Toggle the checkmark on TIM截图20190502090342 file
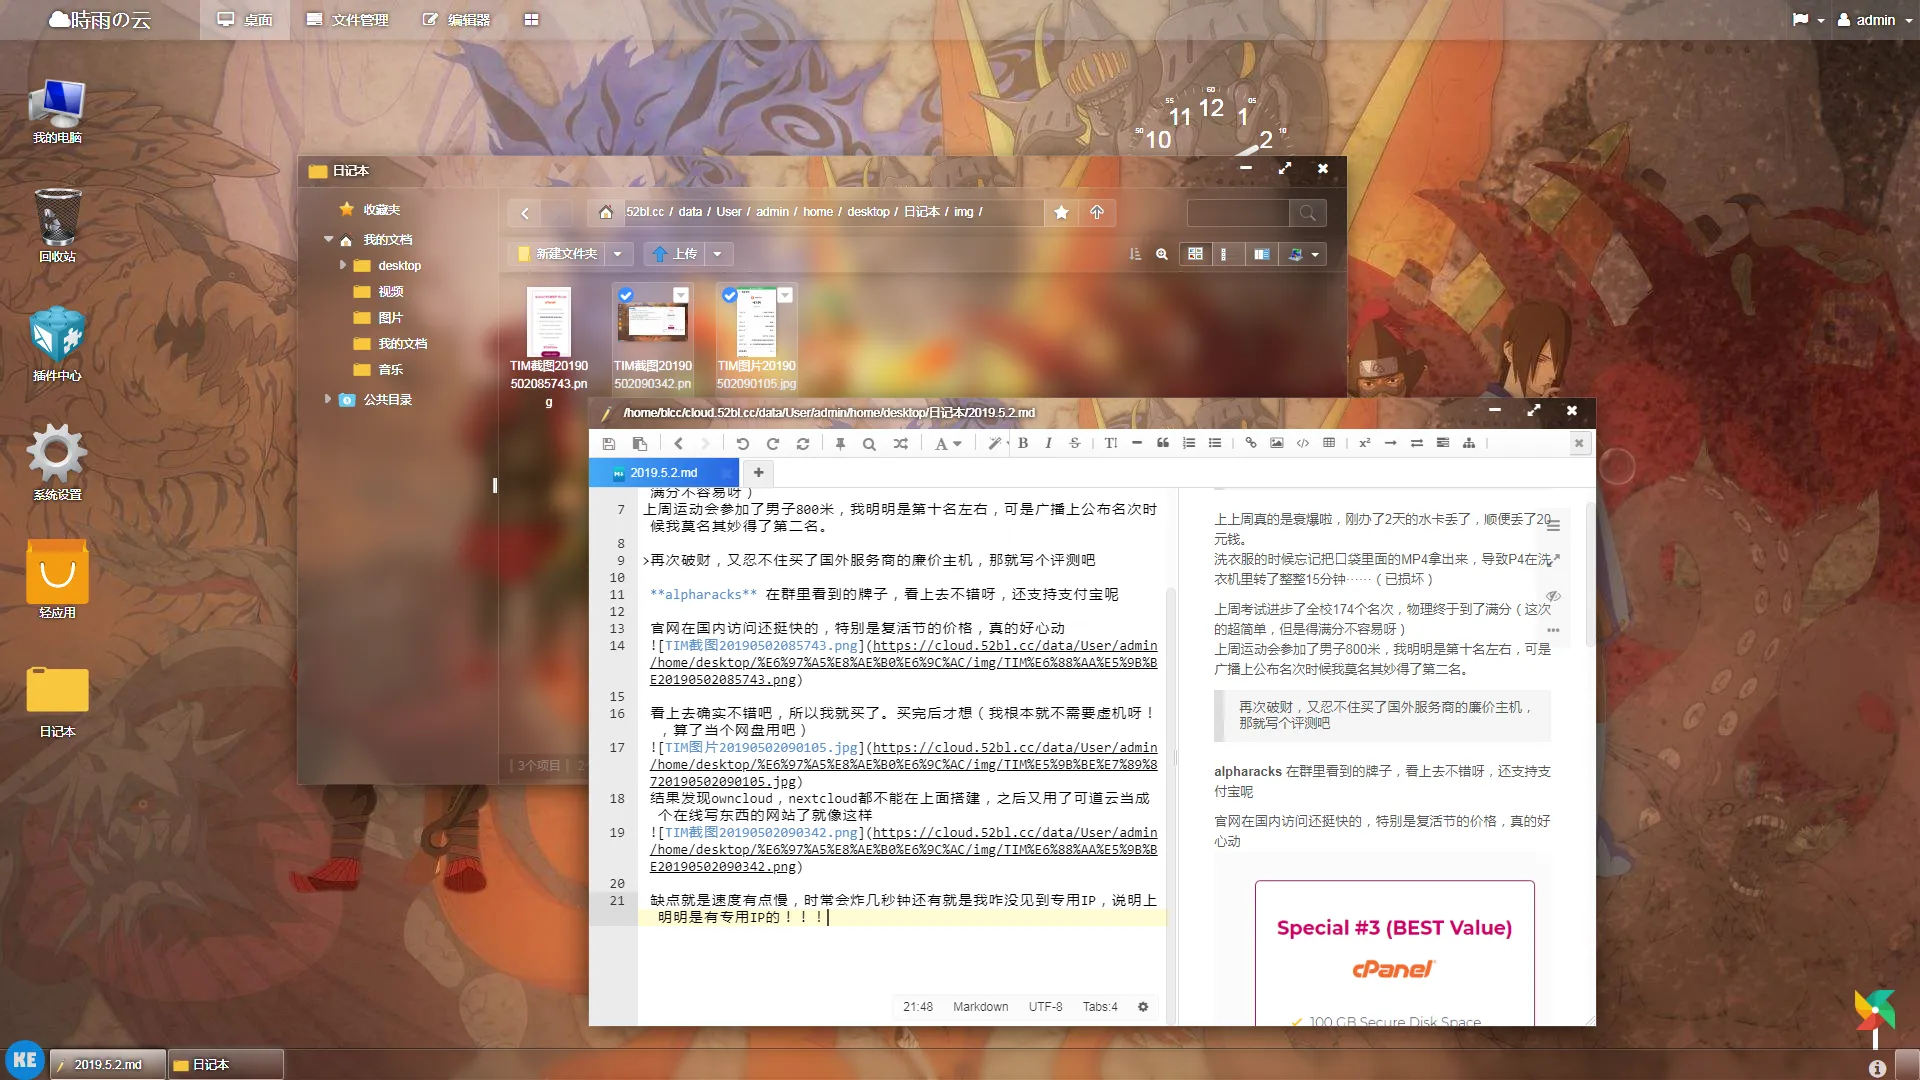The width and height of the screenshot is (1920, 1080). pyautogui.click(x=626, y=295)
